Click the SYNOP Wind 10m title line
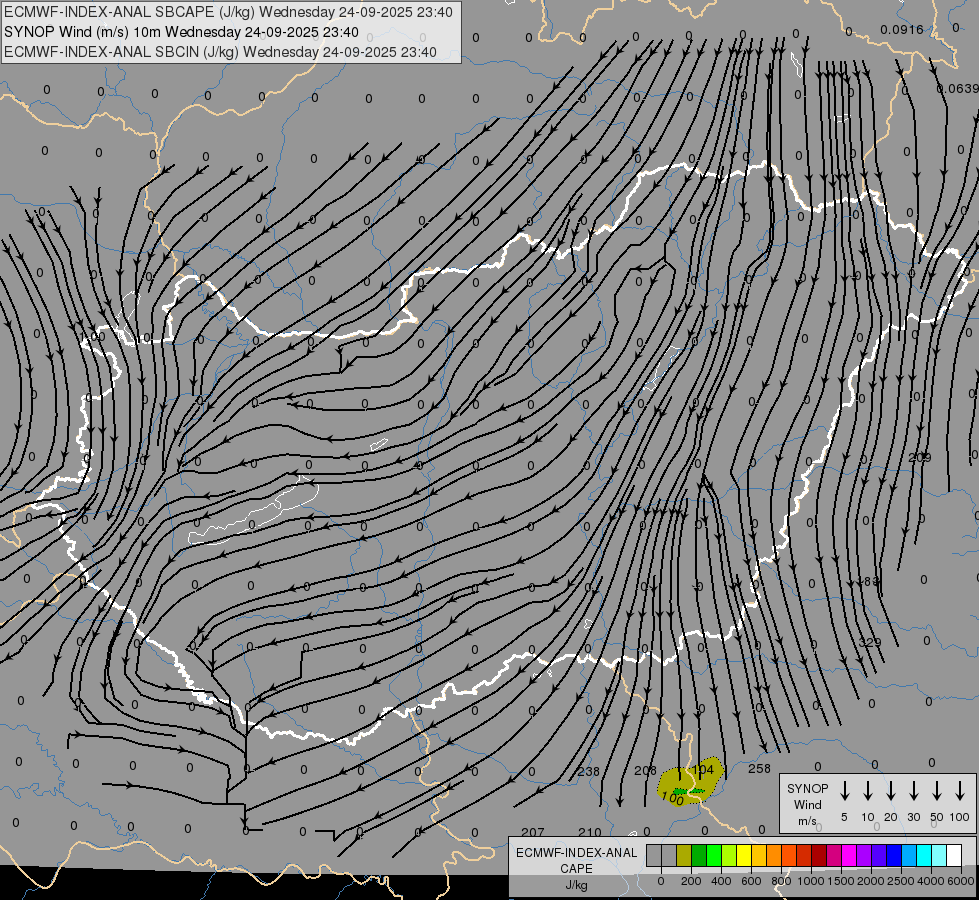979x900 pixels. click(181, 32)
